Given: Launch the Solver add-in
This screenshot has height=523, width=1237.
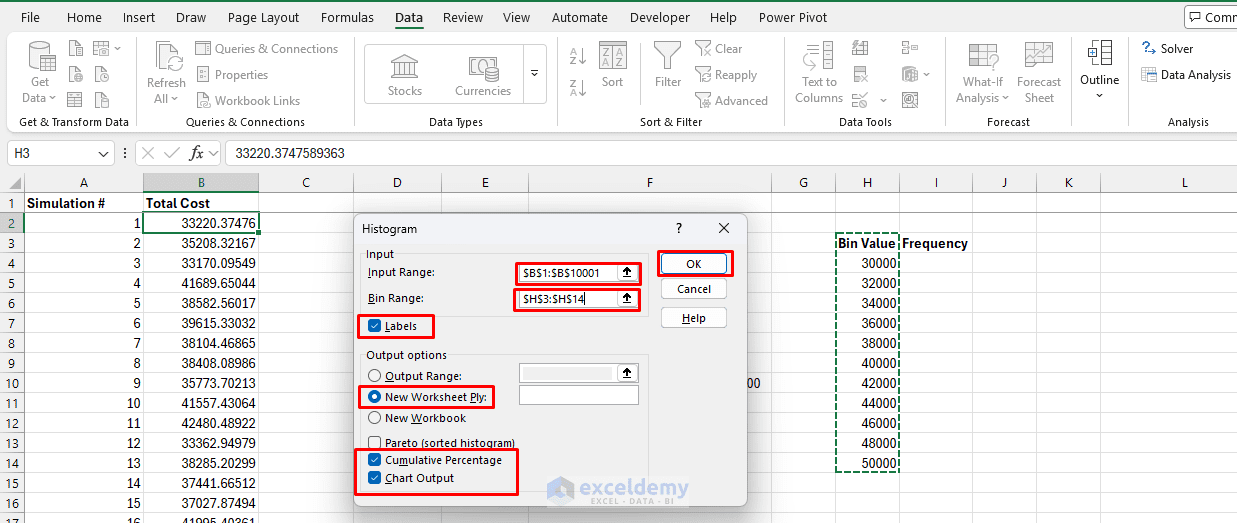Looking at the screenshot, I should click(1168, 48).
